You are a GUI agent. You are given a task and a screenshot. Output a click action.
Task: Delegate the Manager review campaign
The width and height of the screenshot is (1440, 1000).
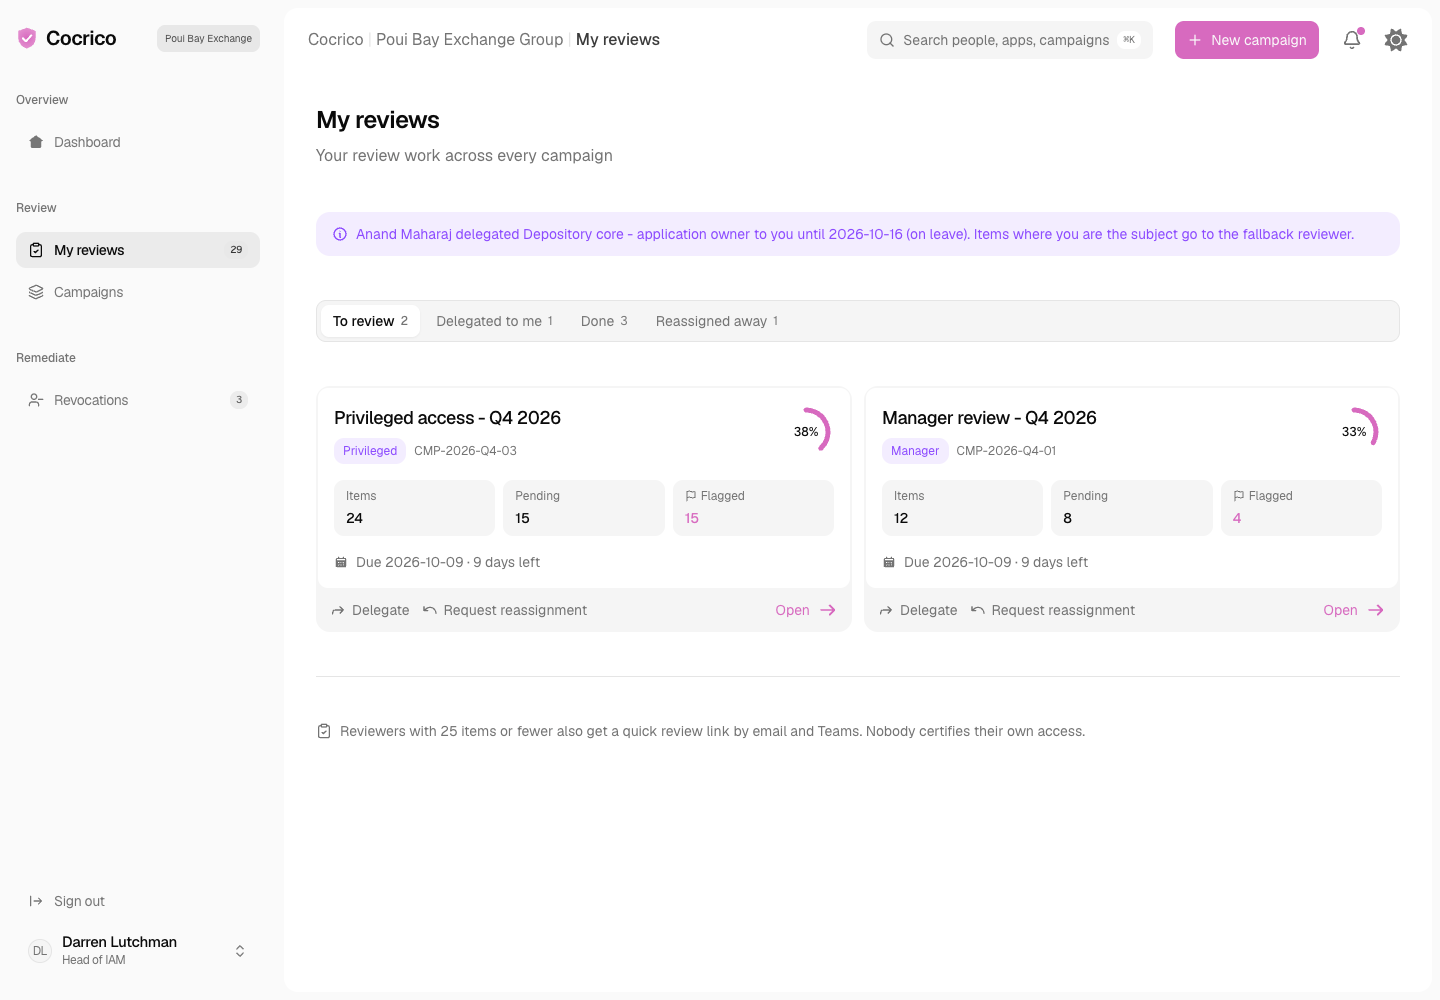(918, 610)
